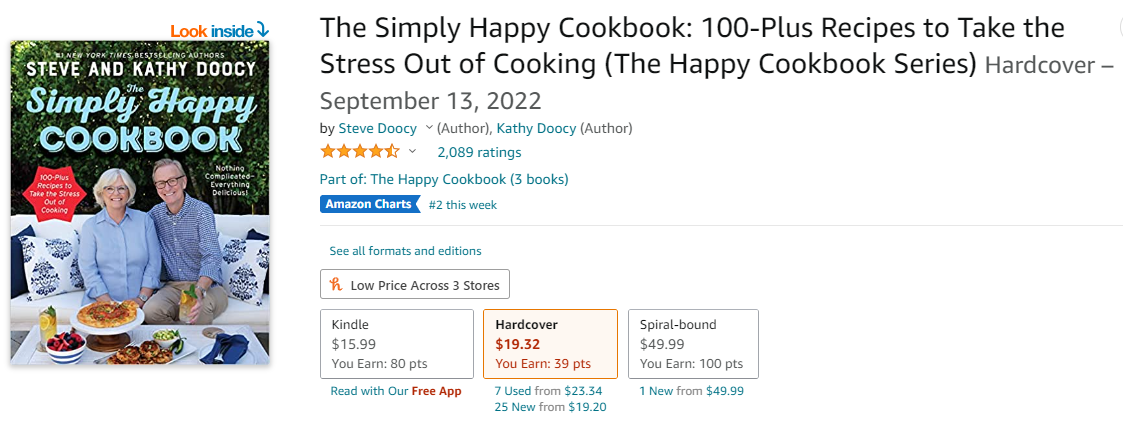The width and height of the screenshot is (1123, 430).
Task: Click the Honey icon in price button
Action: [336, 285]
